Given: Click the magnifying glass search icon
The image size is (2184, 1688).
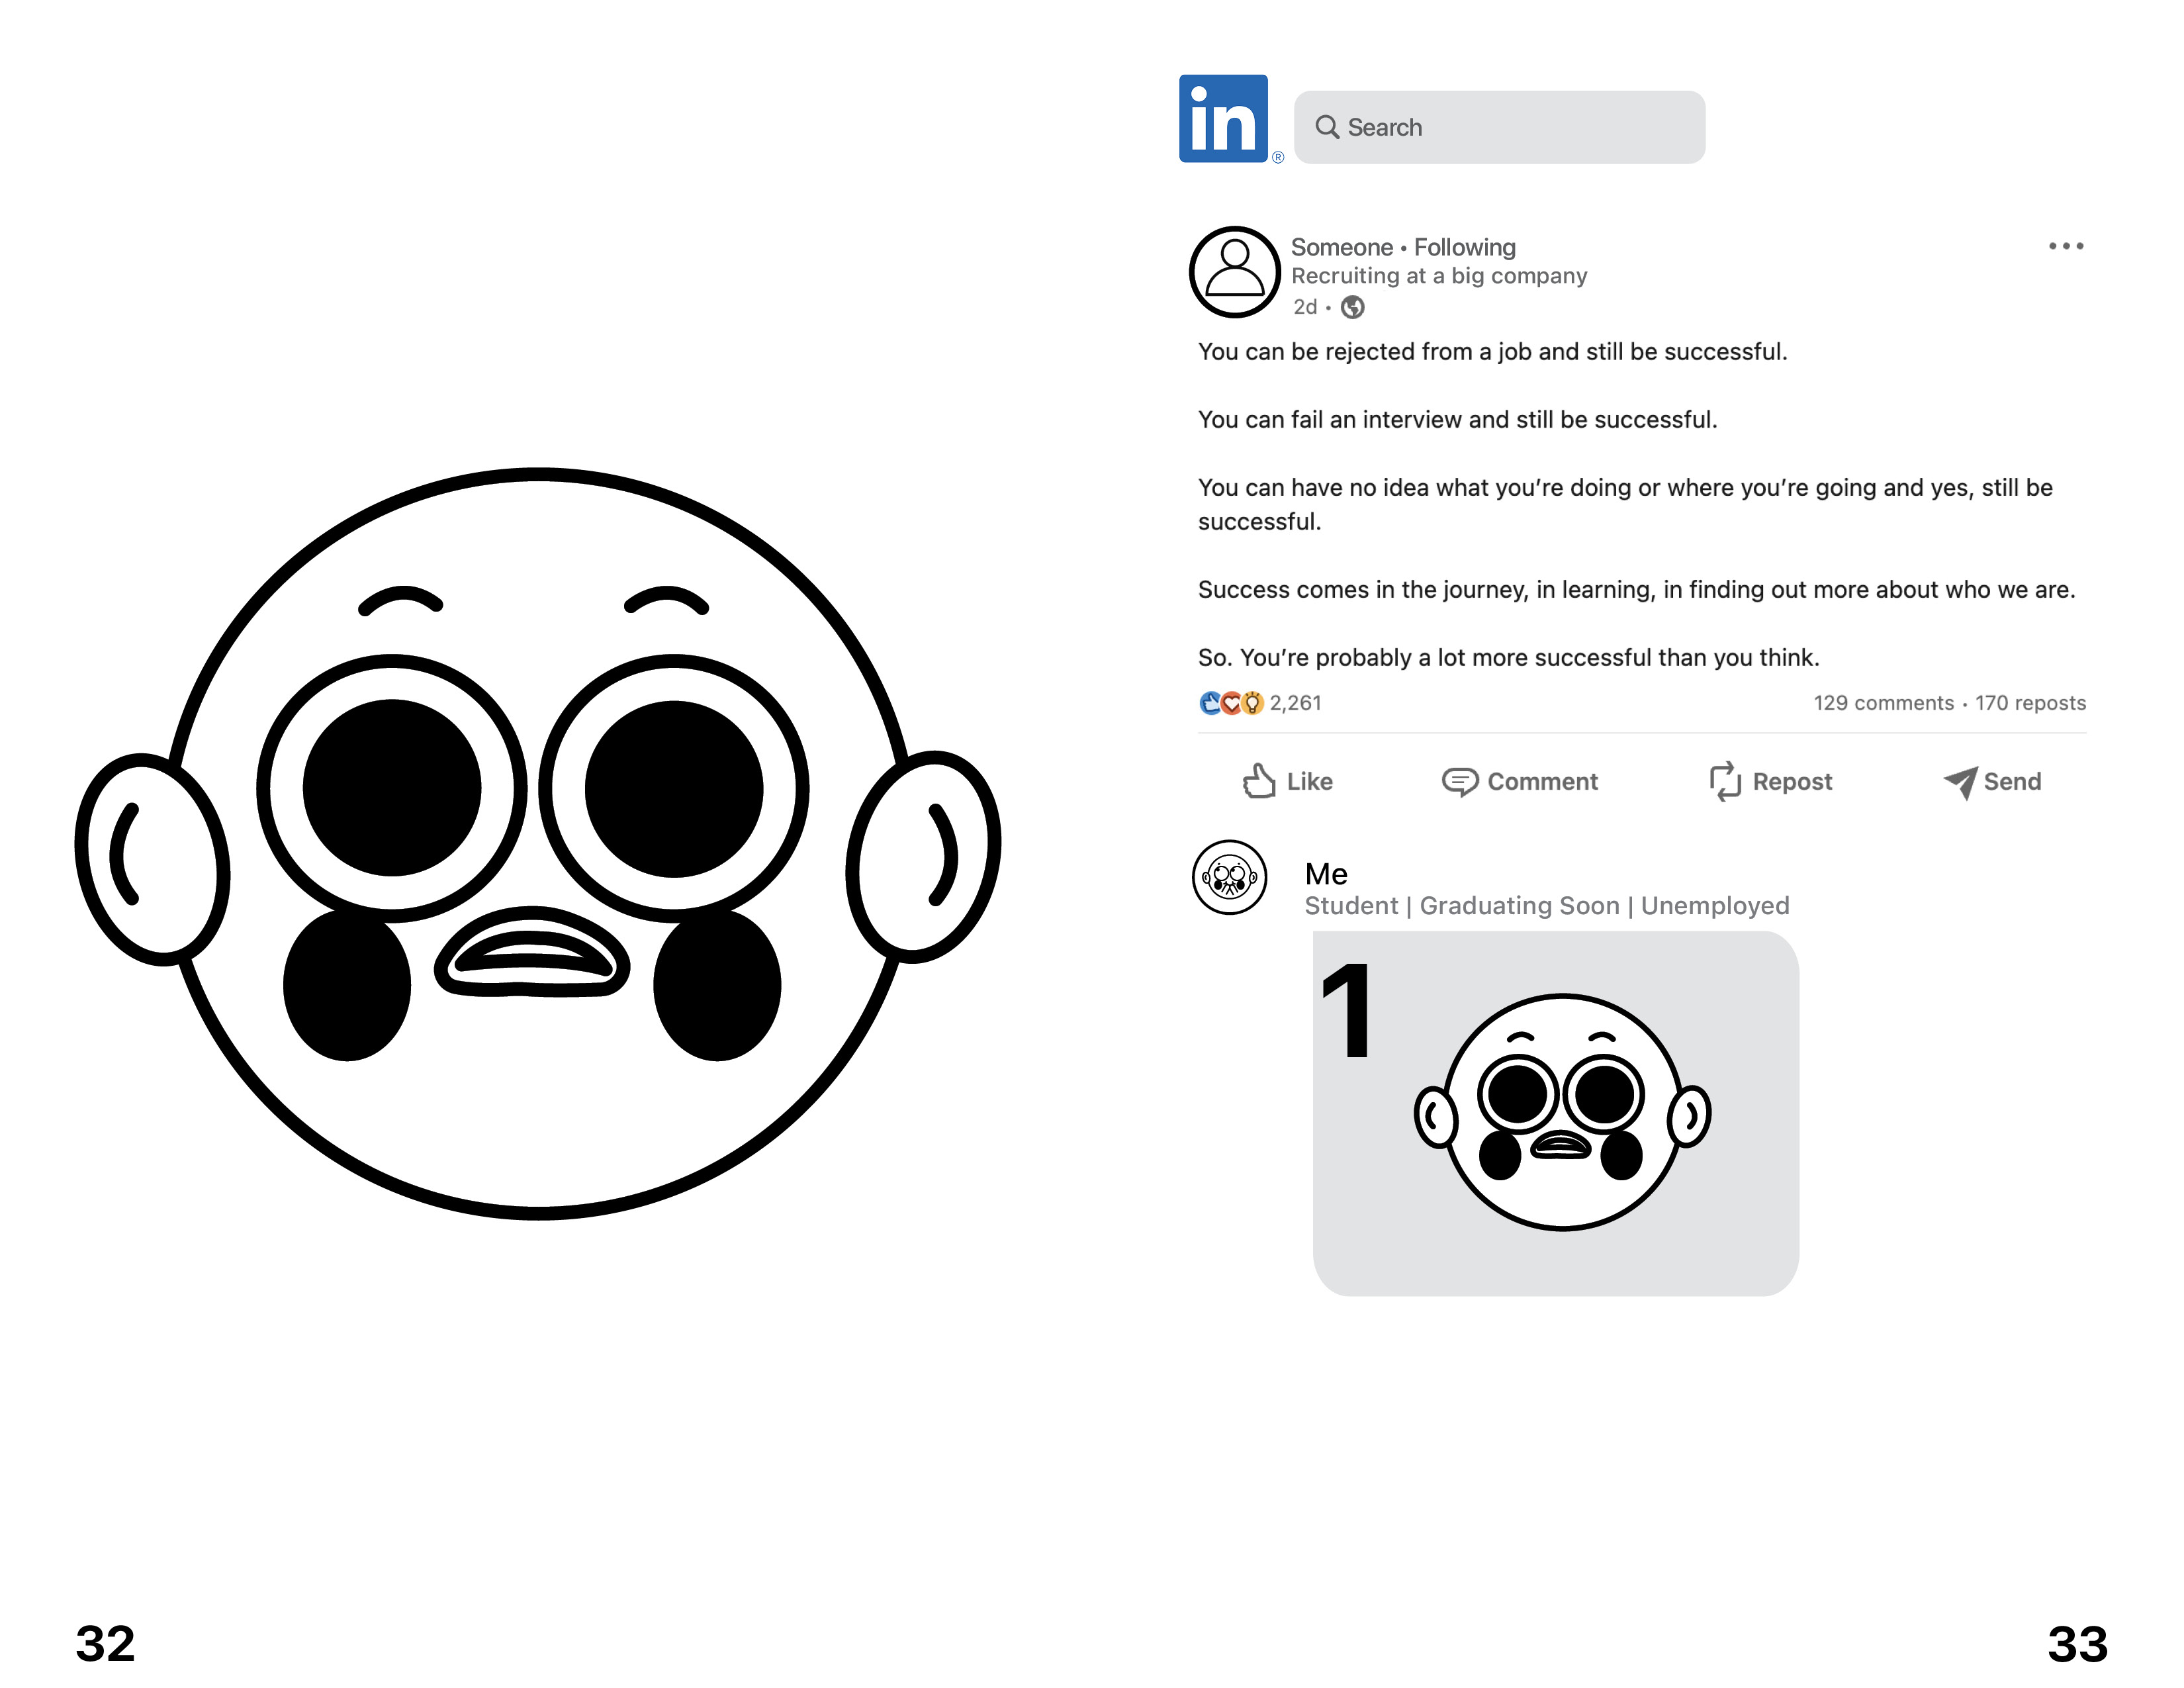Looking at the screenshot, I should [x=1327, y=127].
